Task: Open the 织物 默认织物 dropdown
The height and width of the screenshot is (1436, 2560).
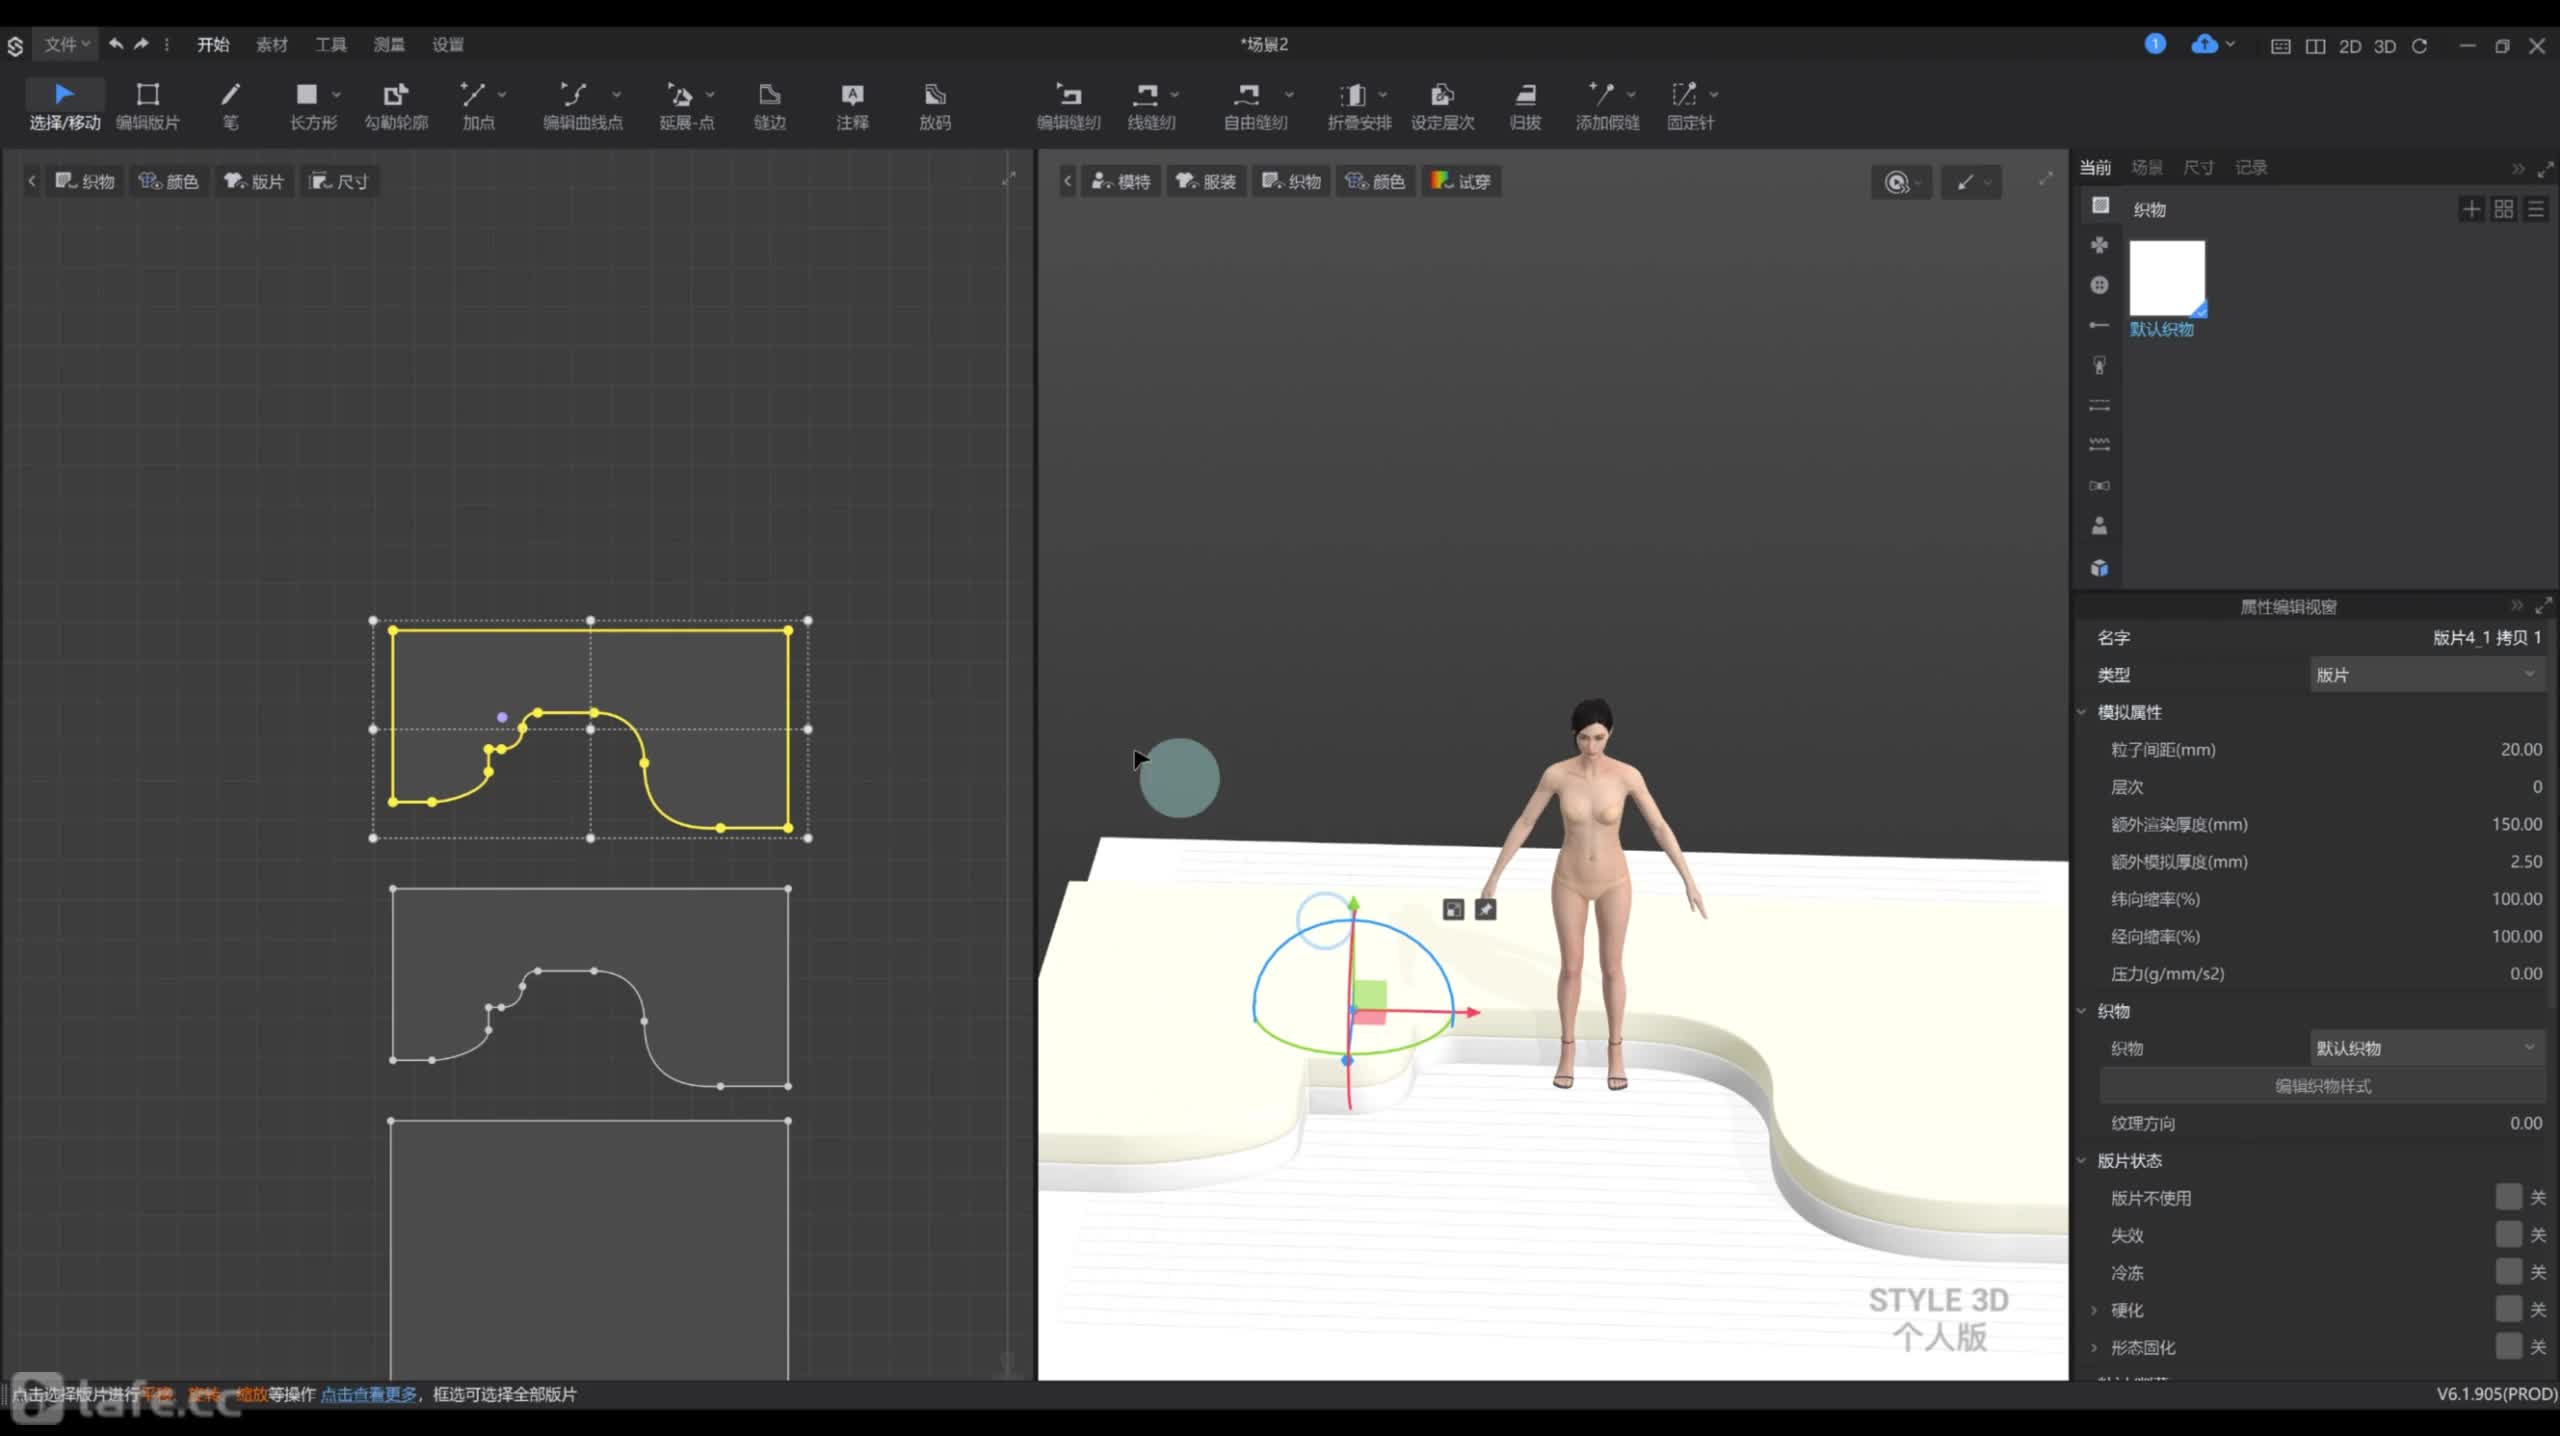Action: tap(2427, 1048)
